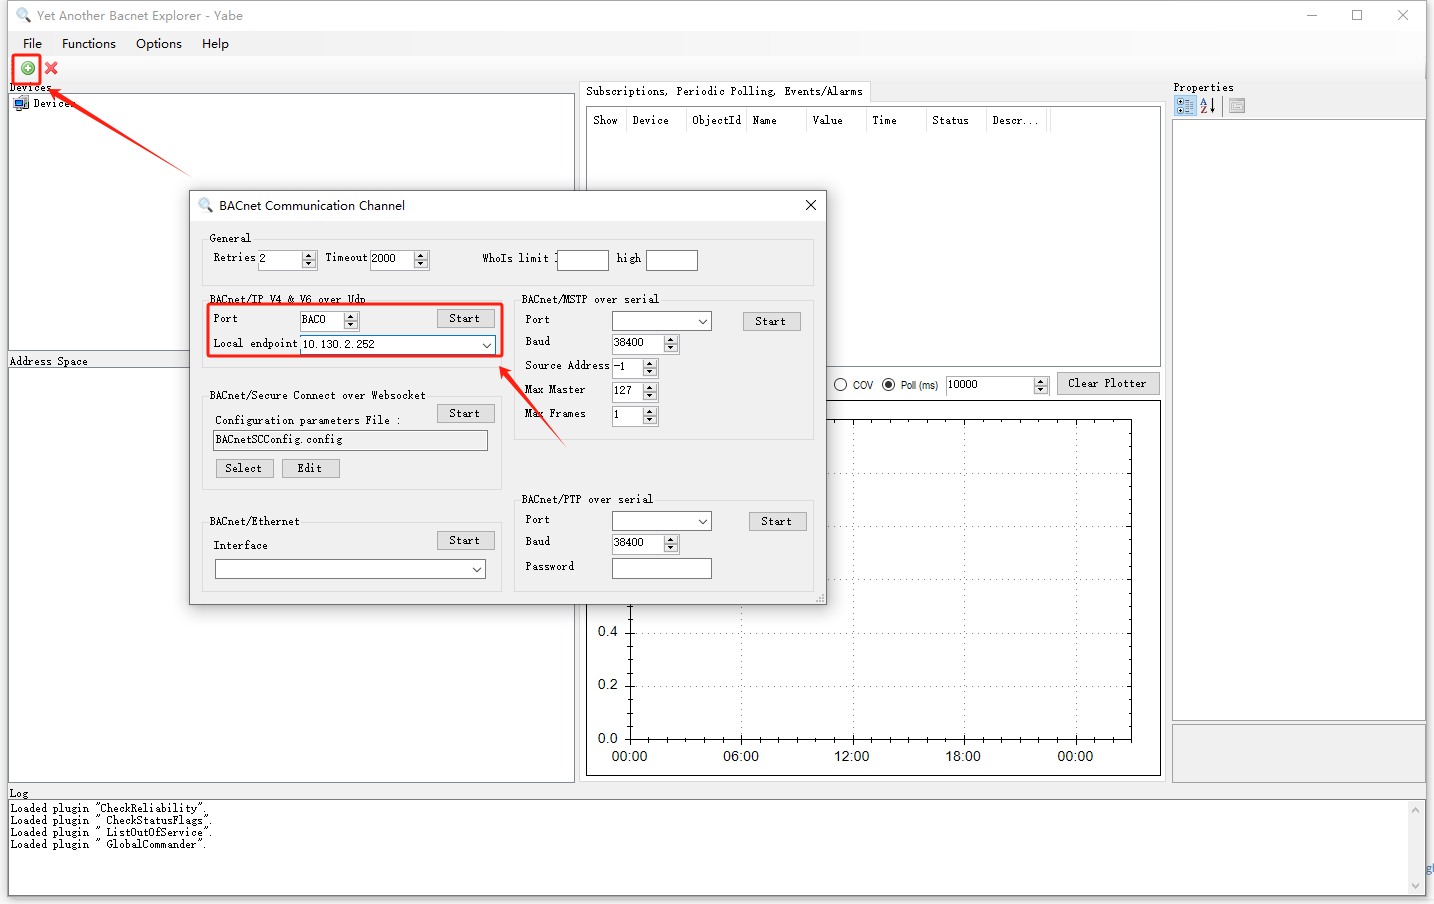
Task: Select the Devices root node icon
Action: point(21,103)
